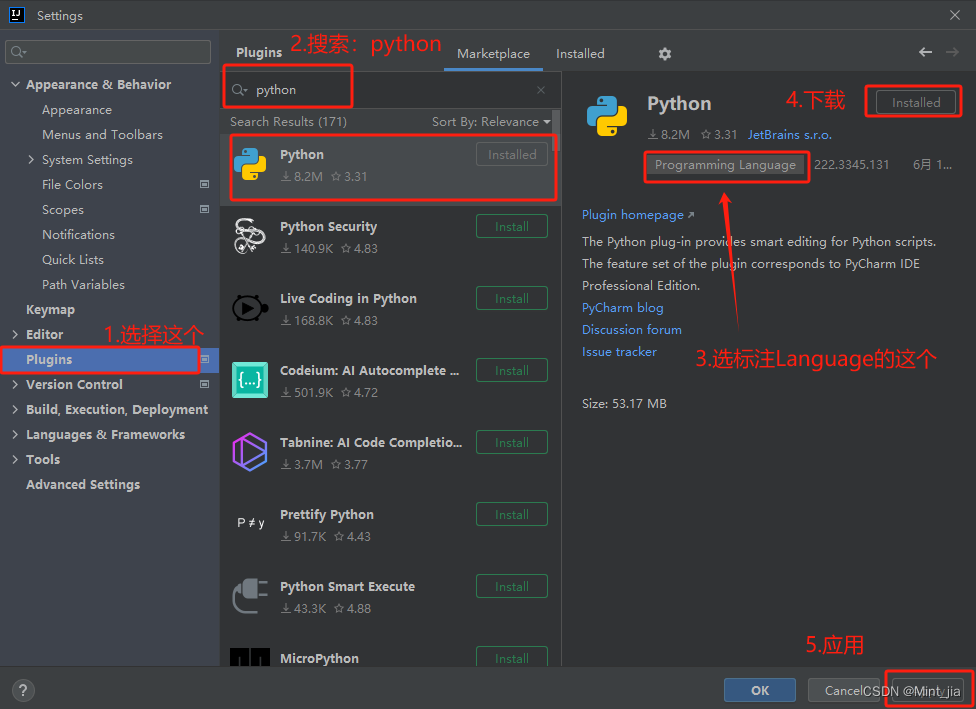Switch to the Installed tab
This screenshot has height=709, width=976.
point(580,54)
